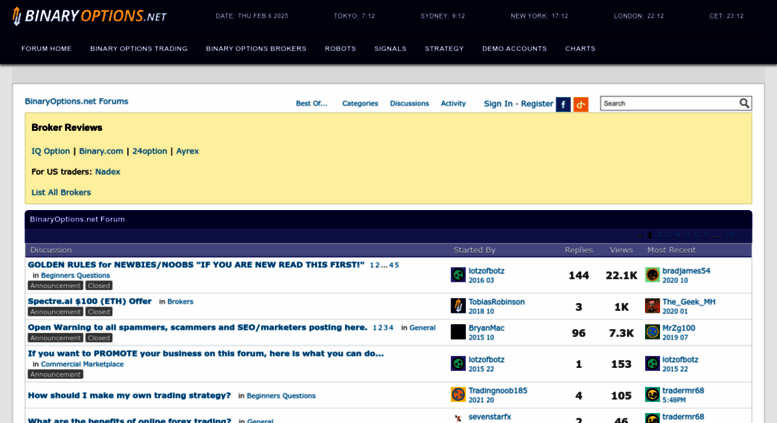
Task: Open lotzofbotz avatar on Golden Rules thread
Action: [x=458, y=274]
